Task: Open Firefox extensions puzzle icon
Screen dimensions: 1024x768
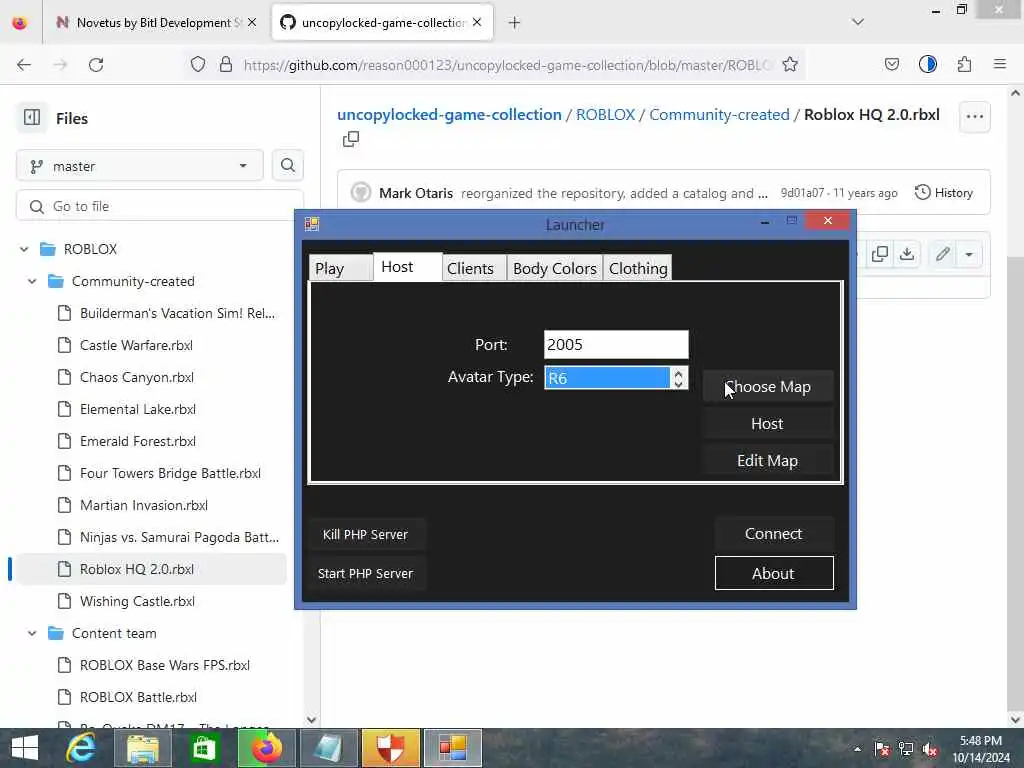Action: [x=964, y=64]
